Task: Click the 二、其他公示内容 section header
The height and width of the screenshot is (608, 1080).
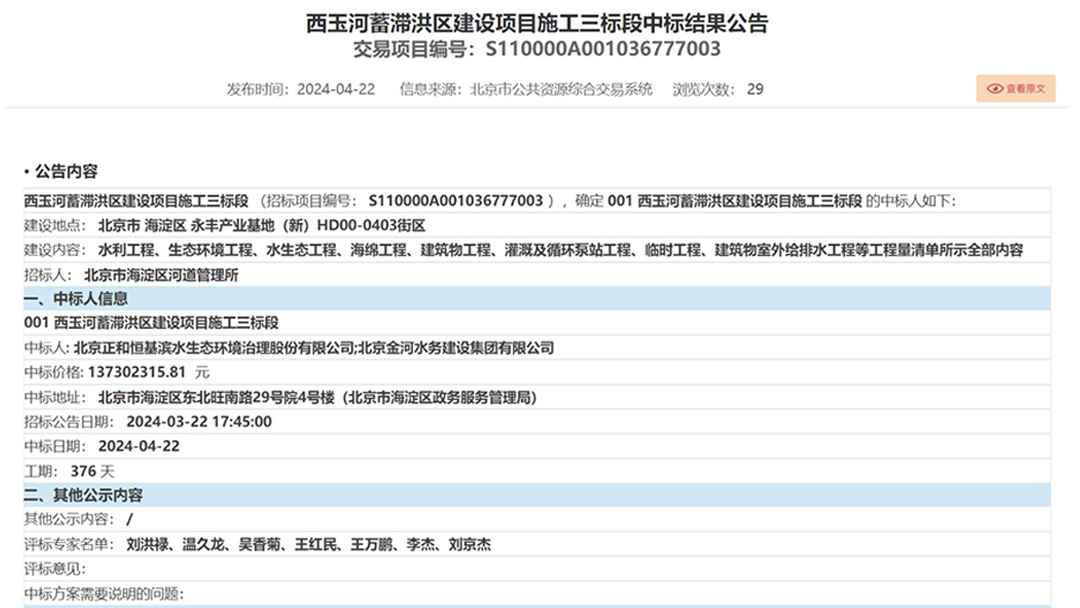Action: pos(84,495)
